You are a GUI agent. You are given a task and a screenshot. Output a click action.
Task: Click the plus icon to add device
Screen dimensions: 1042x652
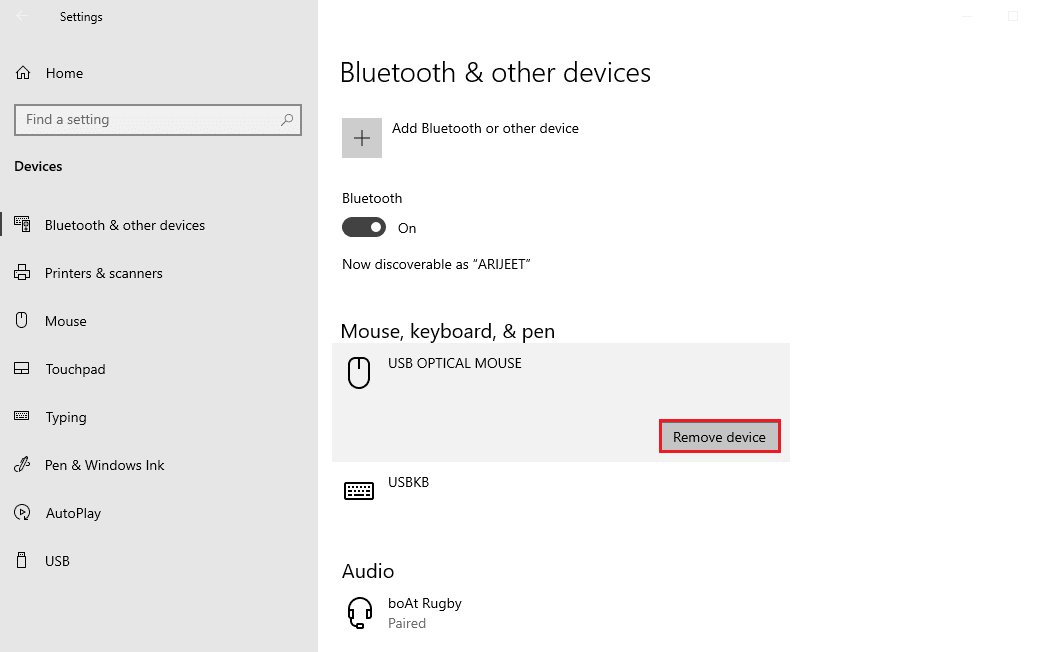[362, 138]
